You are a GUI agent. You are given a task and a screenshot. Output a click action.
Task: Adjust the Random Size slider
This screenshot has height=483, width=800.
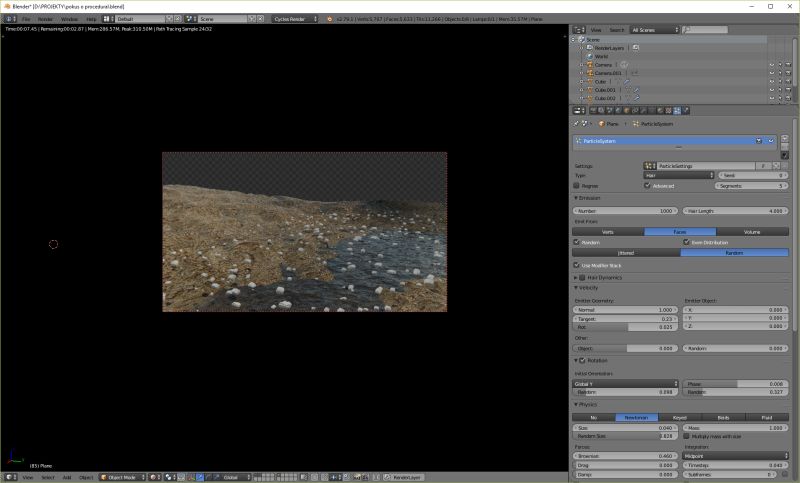(626, 437)
